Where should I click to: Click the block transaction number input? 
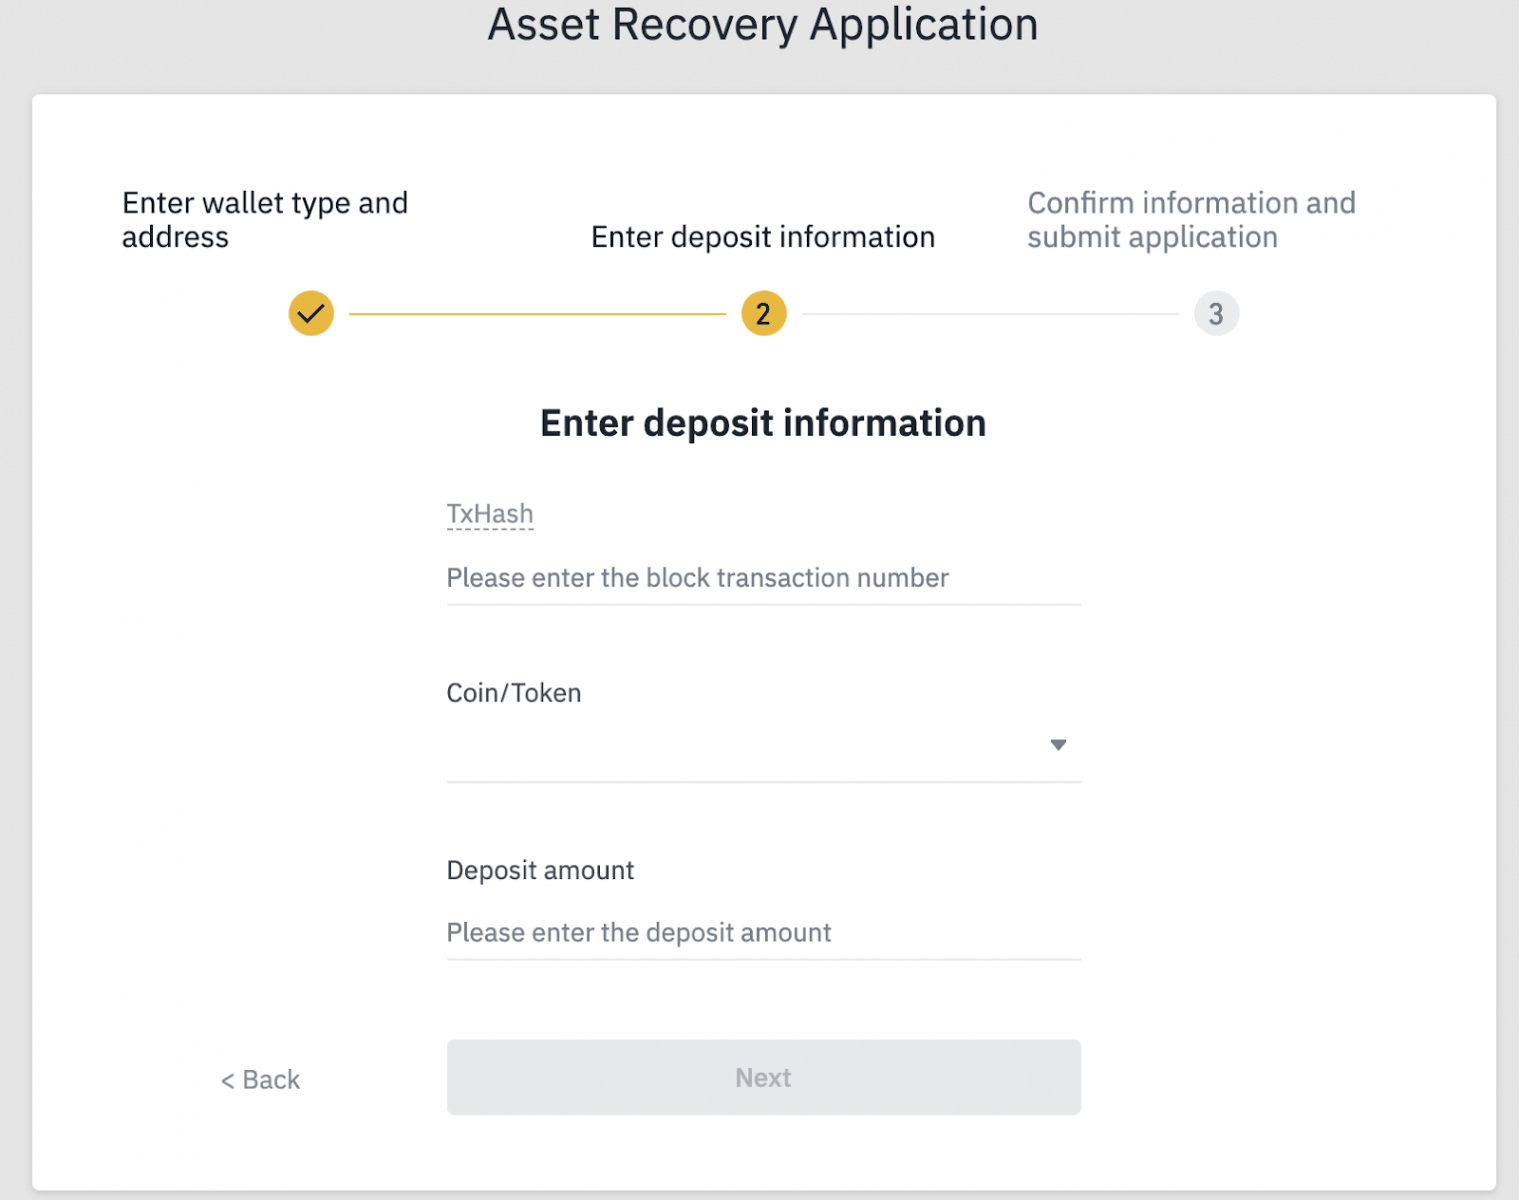(763, 580)
